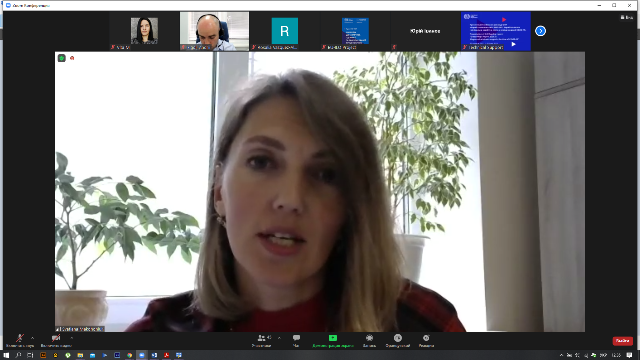Select the name-only participant tile
This screenshot has width=640, height=360.
pos(425,31)
